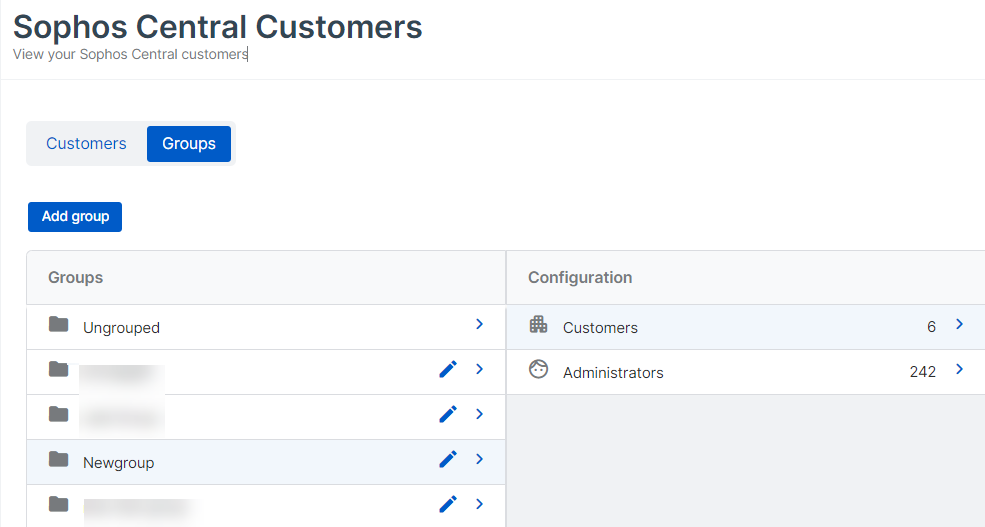
Task: Click the face icon beside Administrators
Action: [x=539, y=370]
